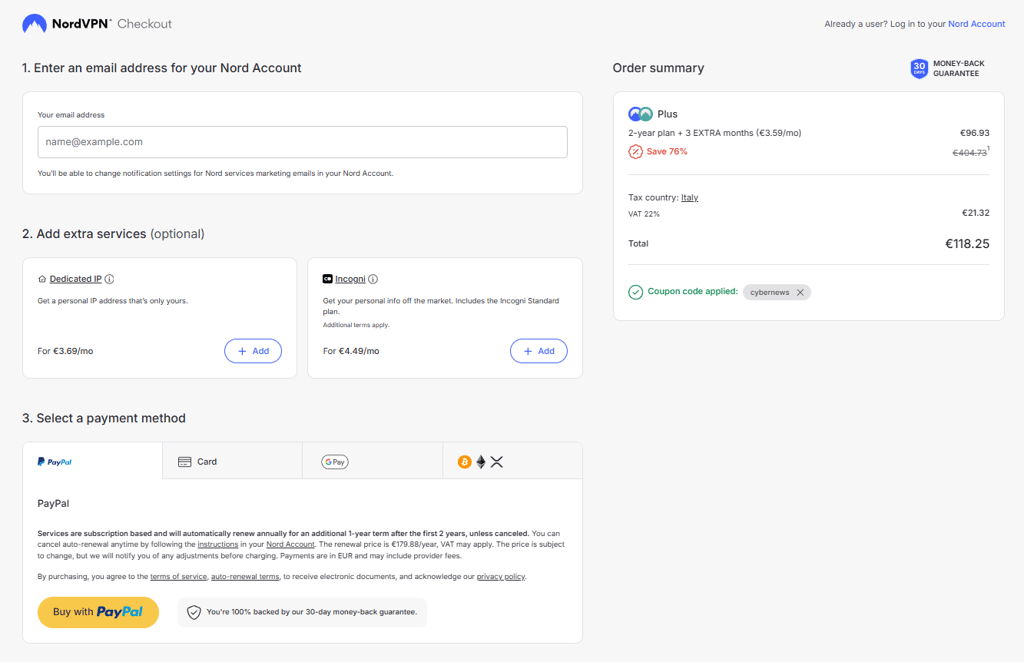Click the Incogni logo icon
Viewport: 1024px width, 662px height.
point(327,279)
